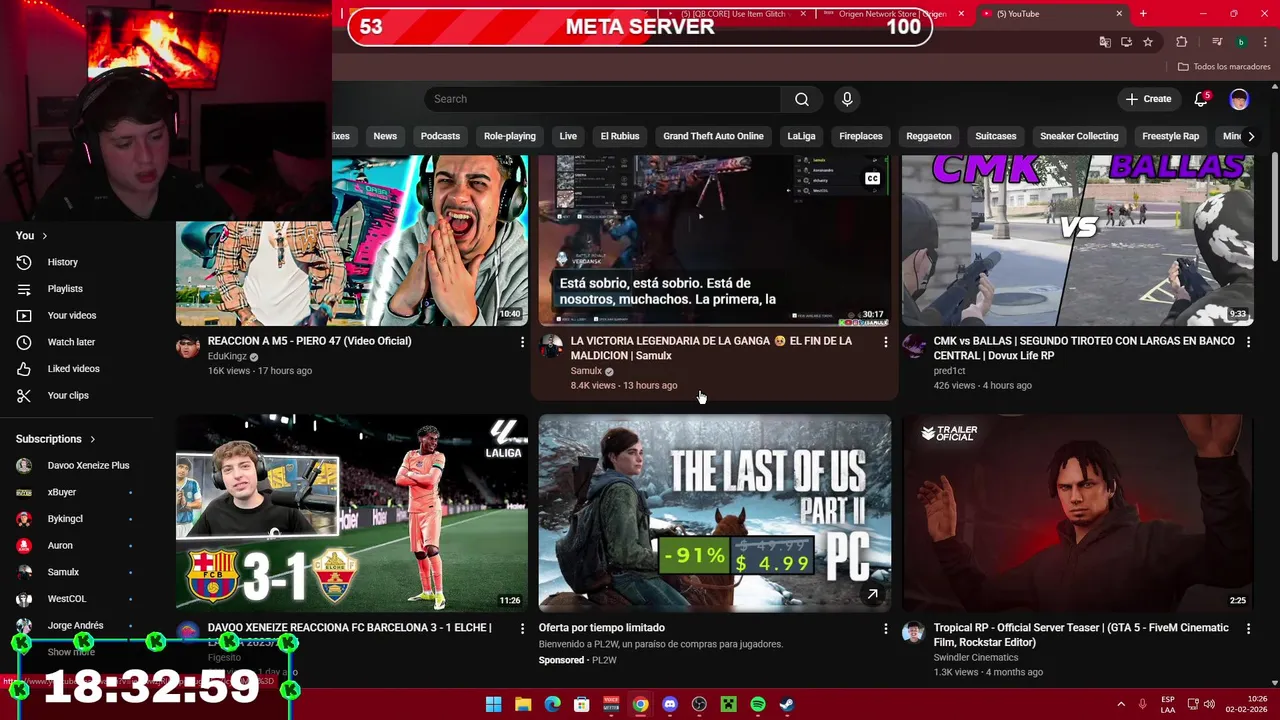Open a new browser tab
Viewport: 1280px width, 720px height.
point(1143,14)
